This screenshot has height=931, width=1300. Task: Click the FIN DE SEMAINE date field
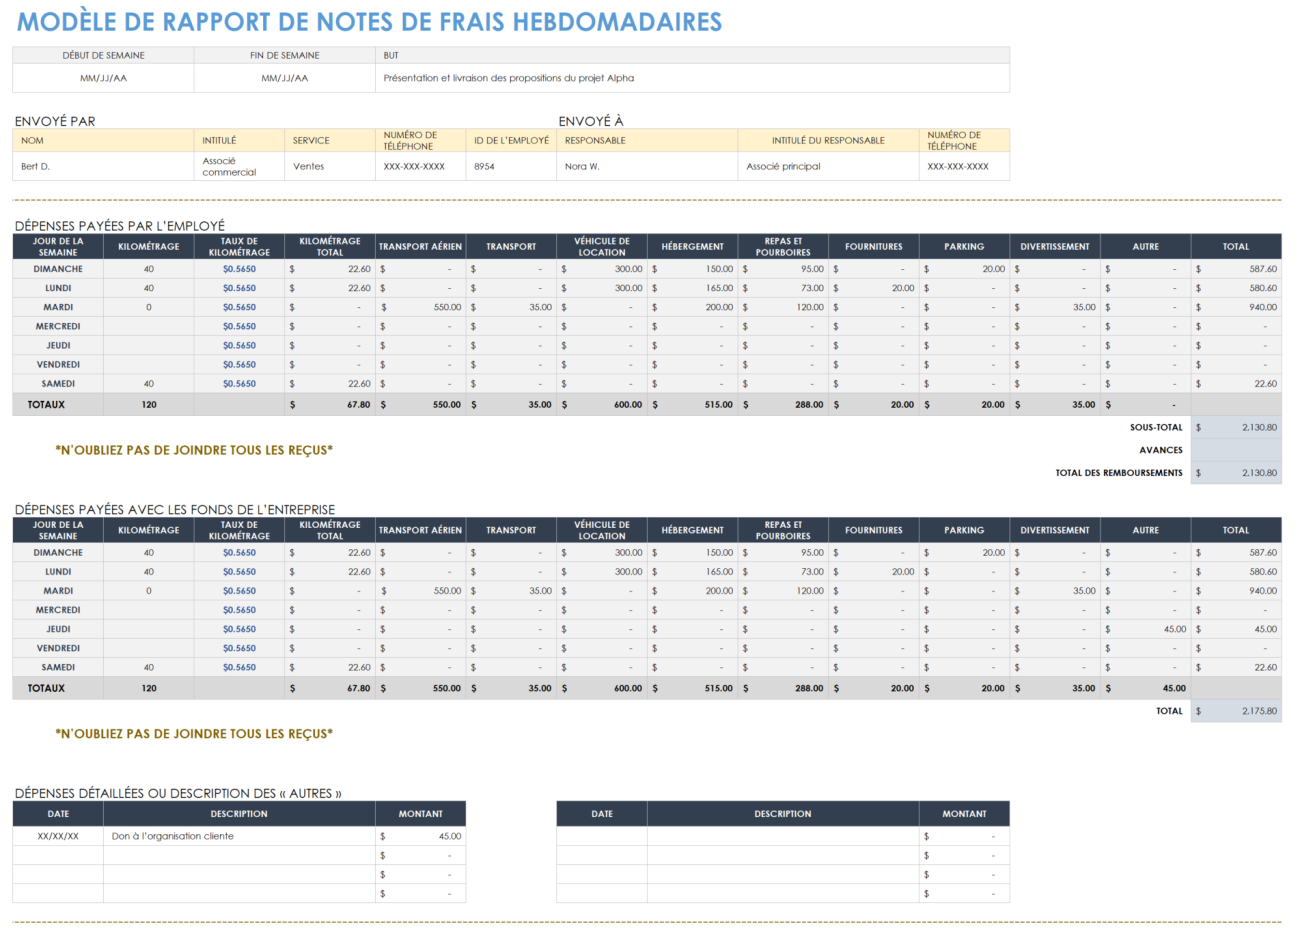(283, 77)
